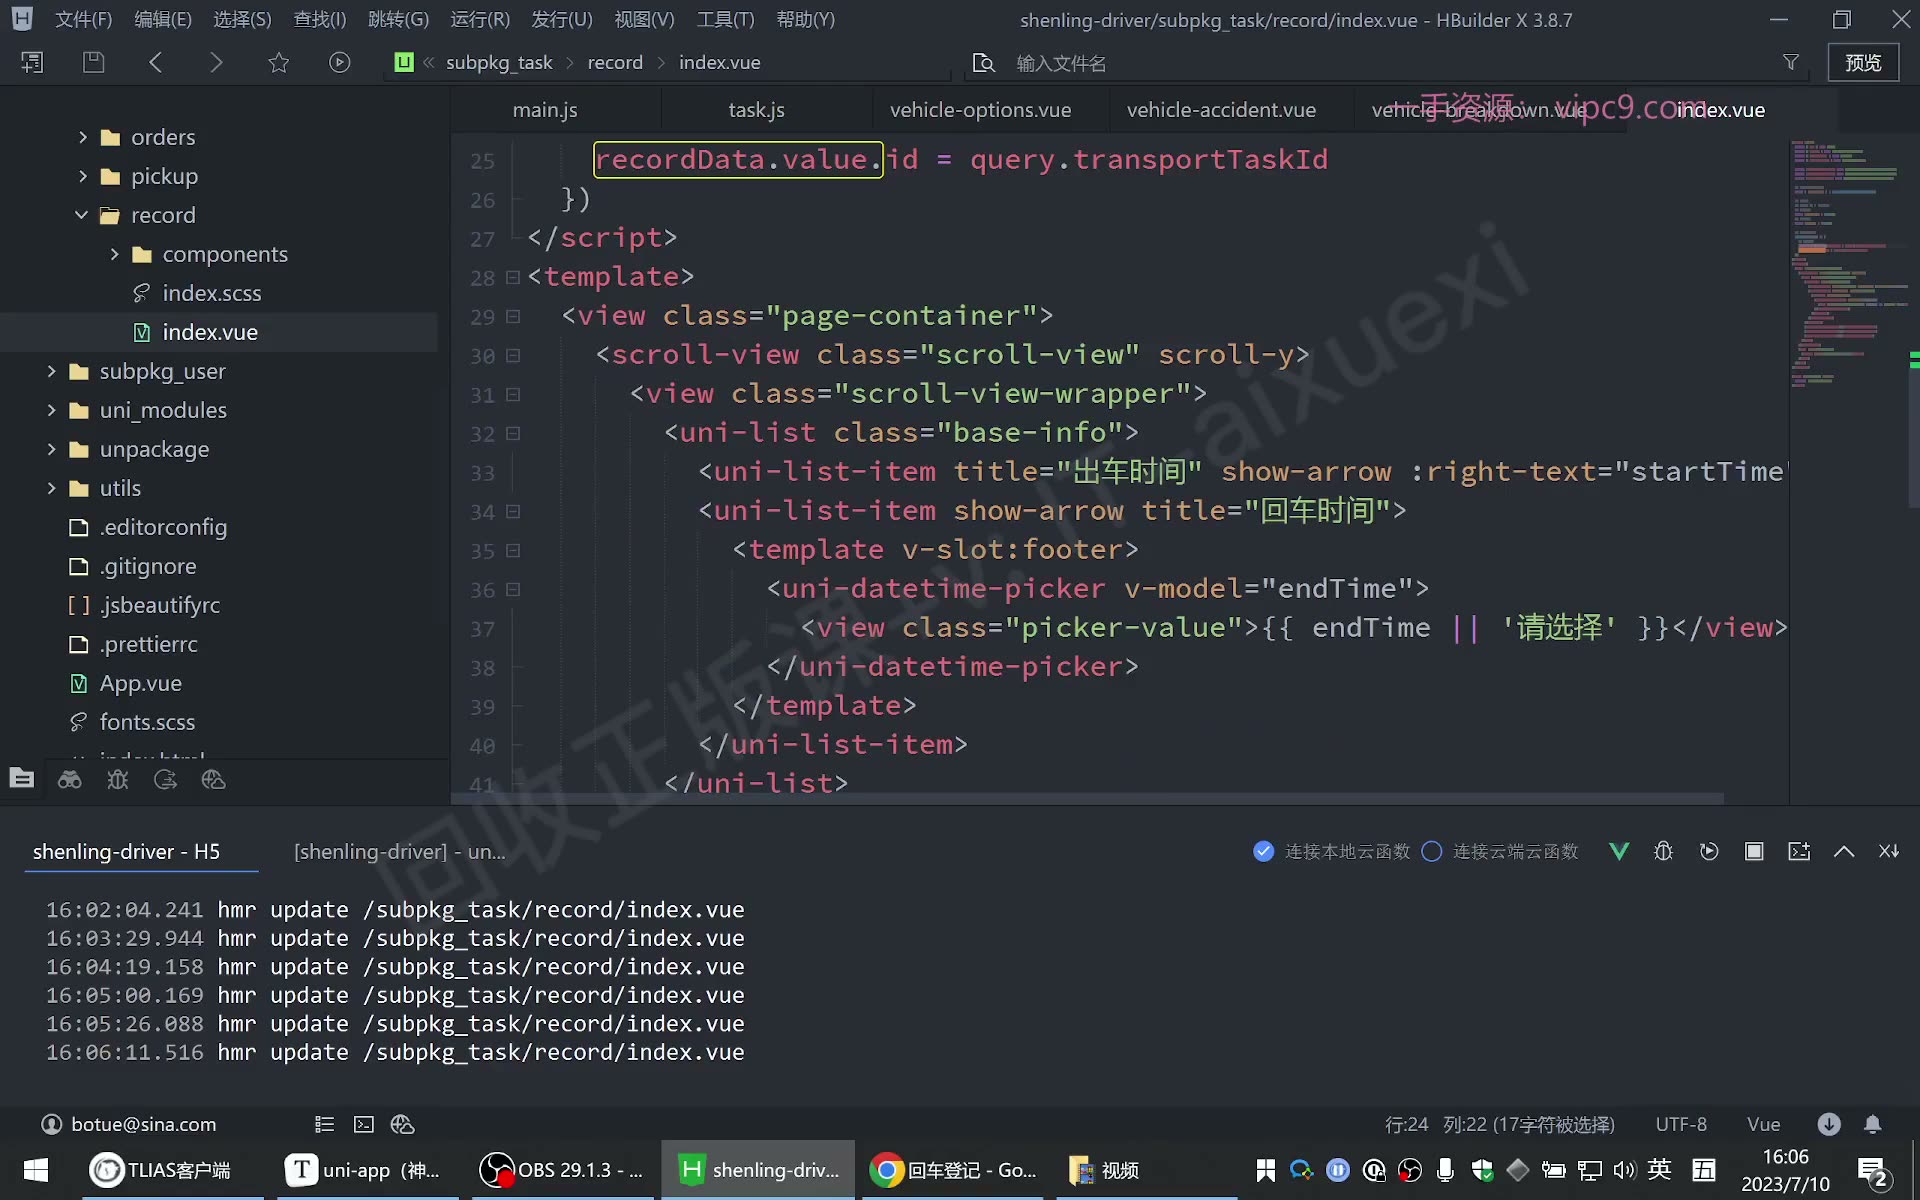
Task: Restart the run with the rerun icon
Action: click(x=1709, y=851)
